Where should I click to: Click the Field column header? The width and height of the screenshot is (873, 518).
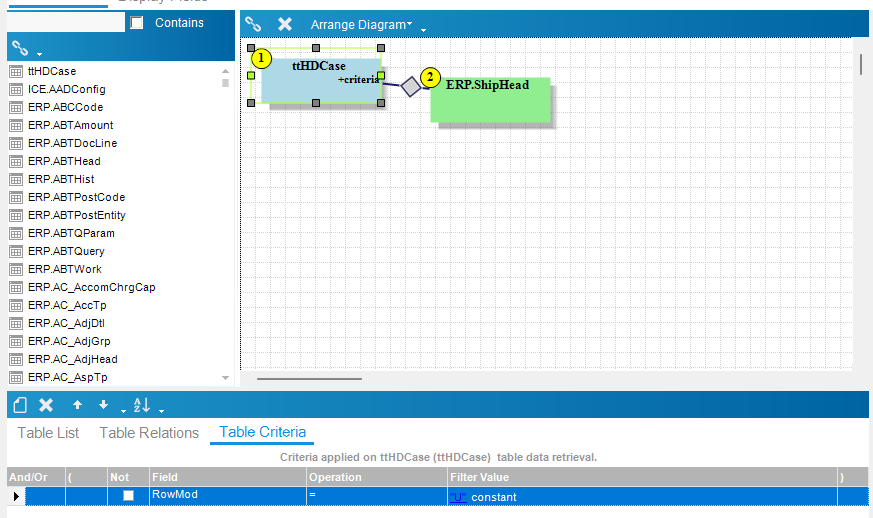tap(228, 477)
